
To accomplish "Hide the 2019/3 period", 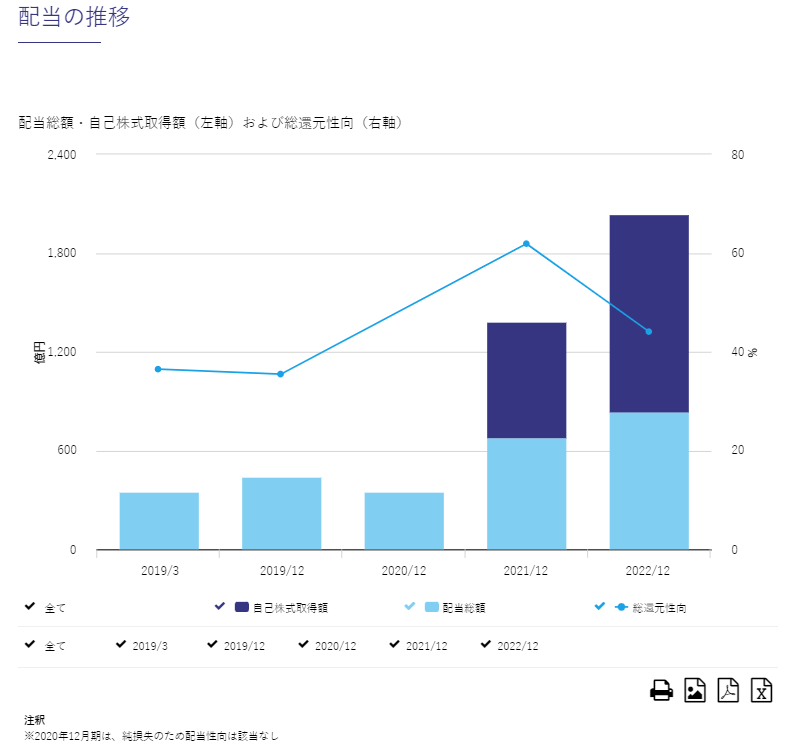I will point(121,645).
